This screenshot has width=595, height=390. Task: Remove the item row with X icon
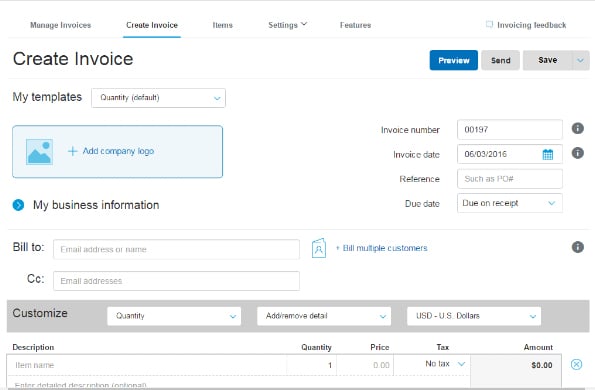point(576,365)
